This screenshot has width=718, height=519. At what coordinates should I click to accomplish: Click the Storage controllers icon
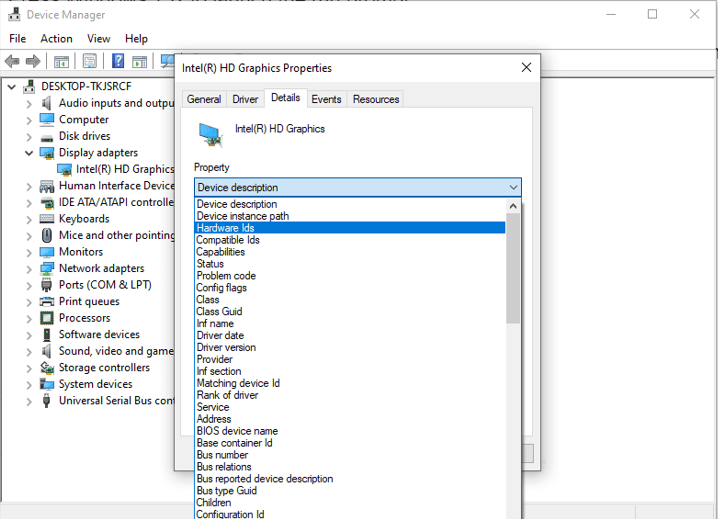click(x=47, y=367)
